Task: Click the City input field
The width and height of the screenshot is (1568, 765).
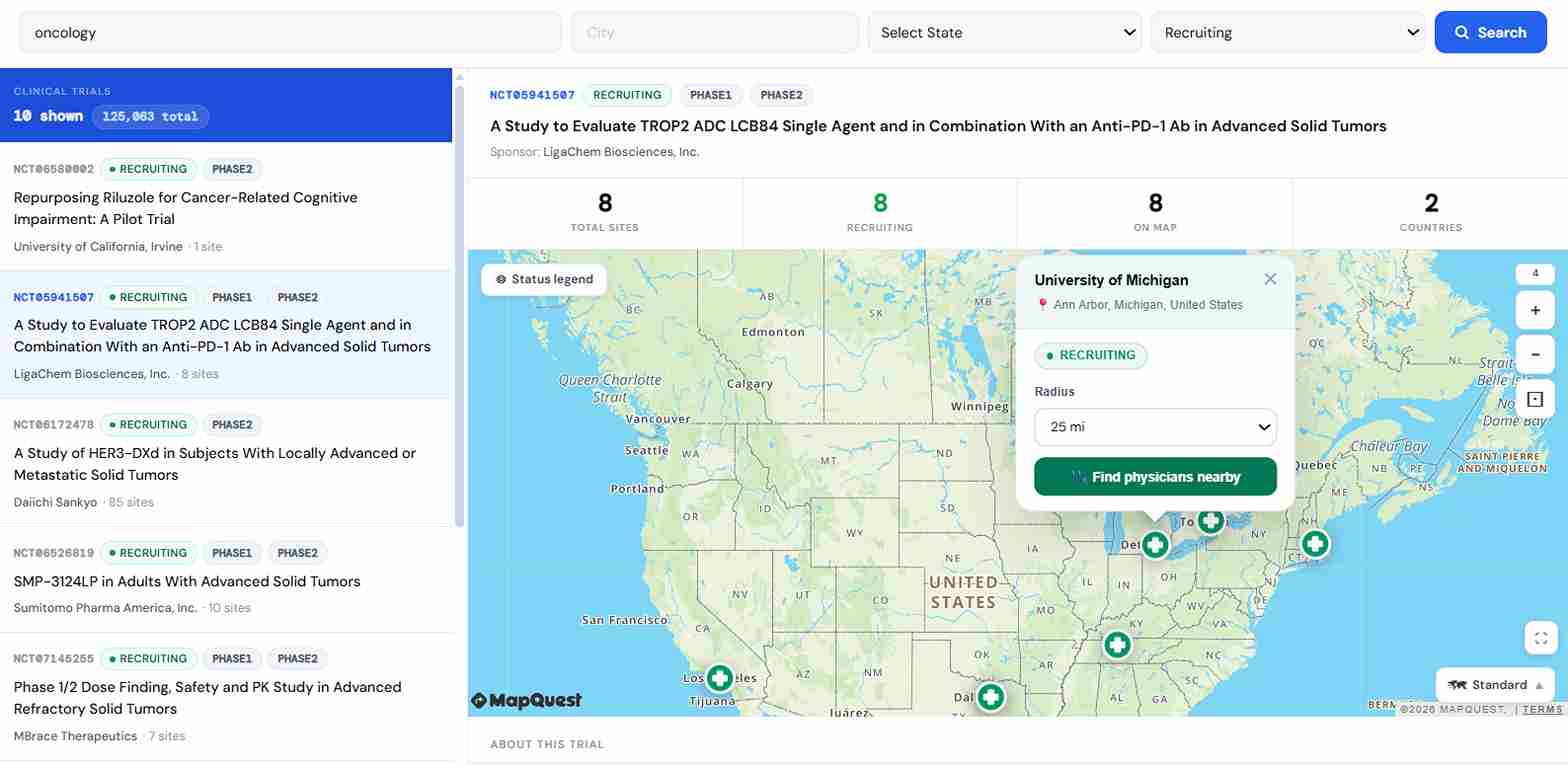Action: pos(715,32)
